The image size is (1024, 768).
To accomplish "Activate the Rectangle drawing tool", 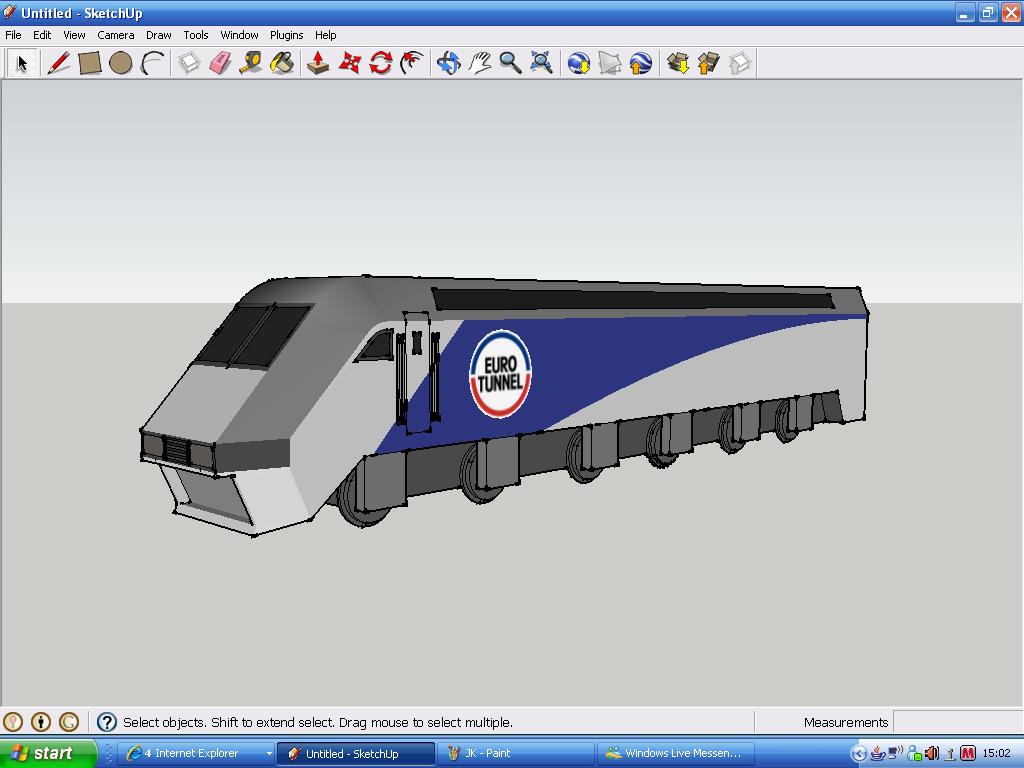I will tap(89, 63).
